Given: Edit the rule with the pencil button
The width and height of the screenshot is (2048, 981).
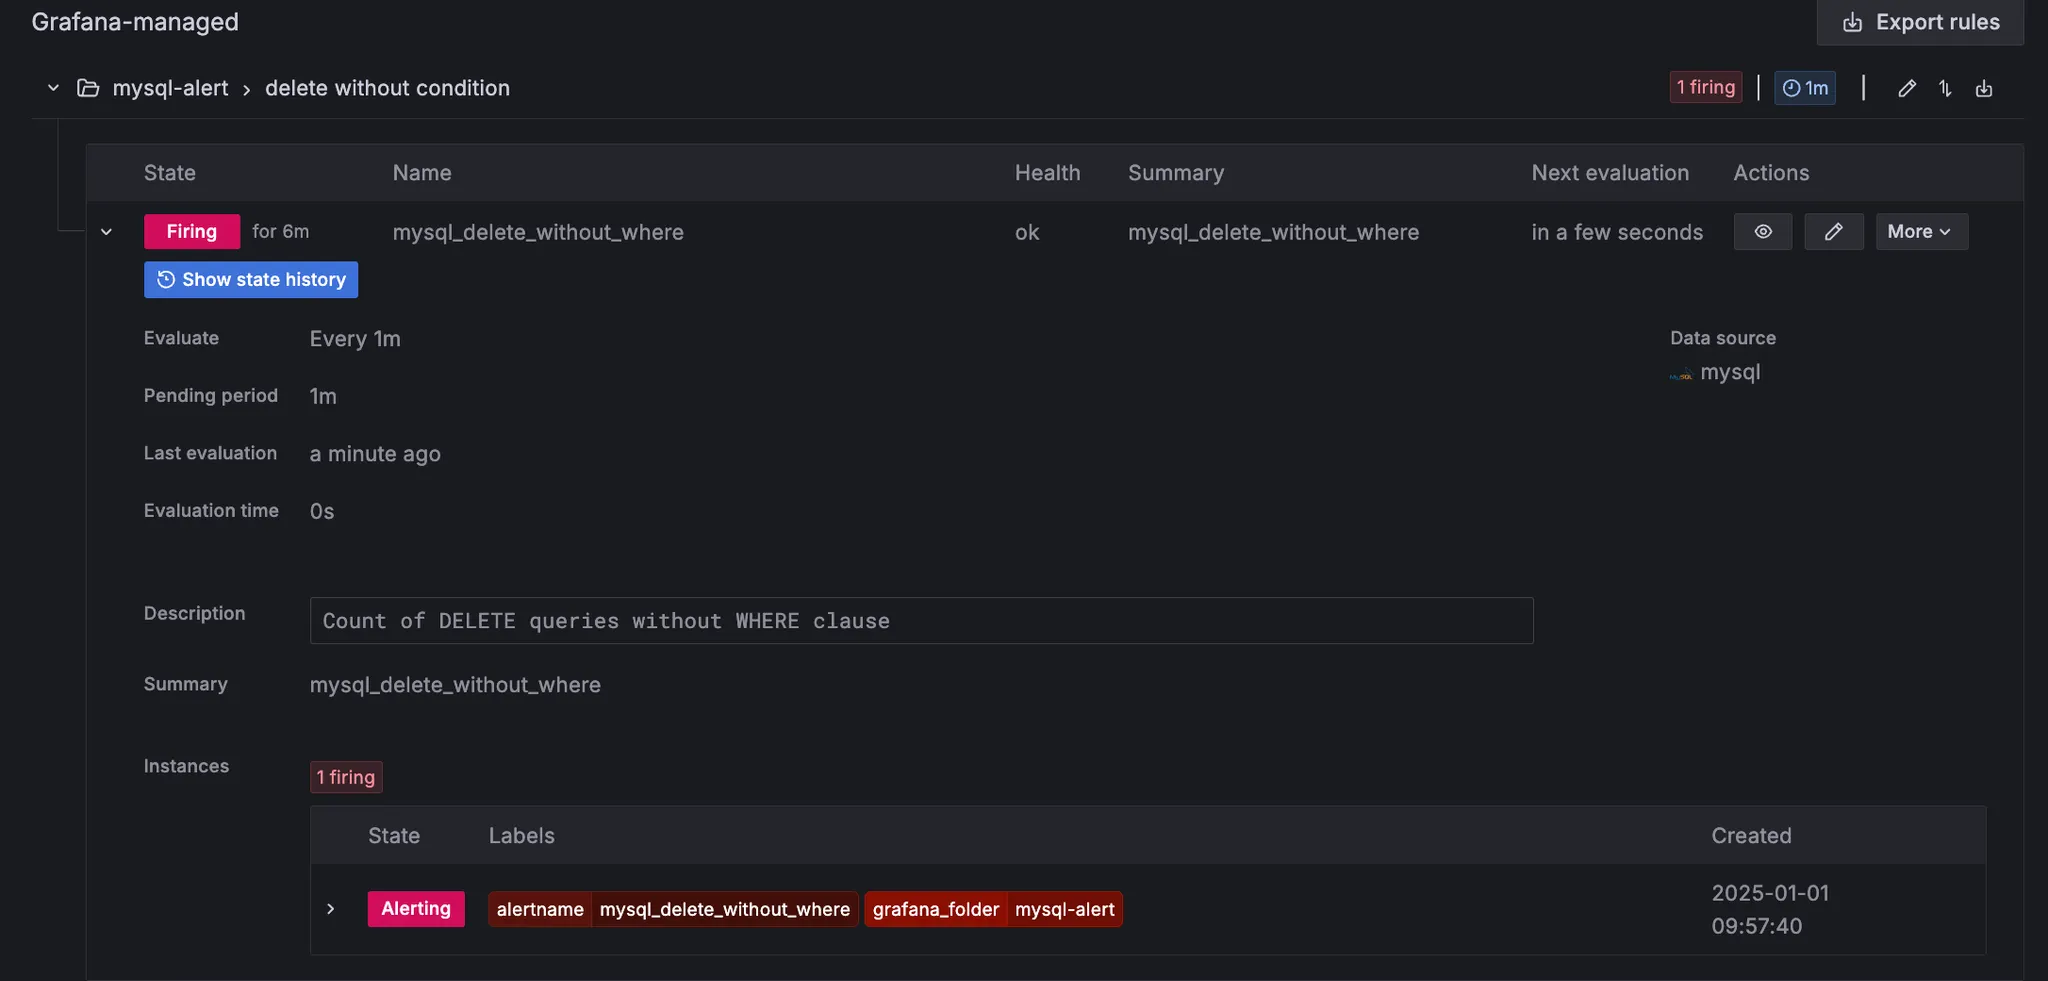Looking at the screenshot, I should (1834, 231).
